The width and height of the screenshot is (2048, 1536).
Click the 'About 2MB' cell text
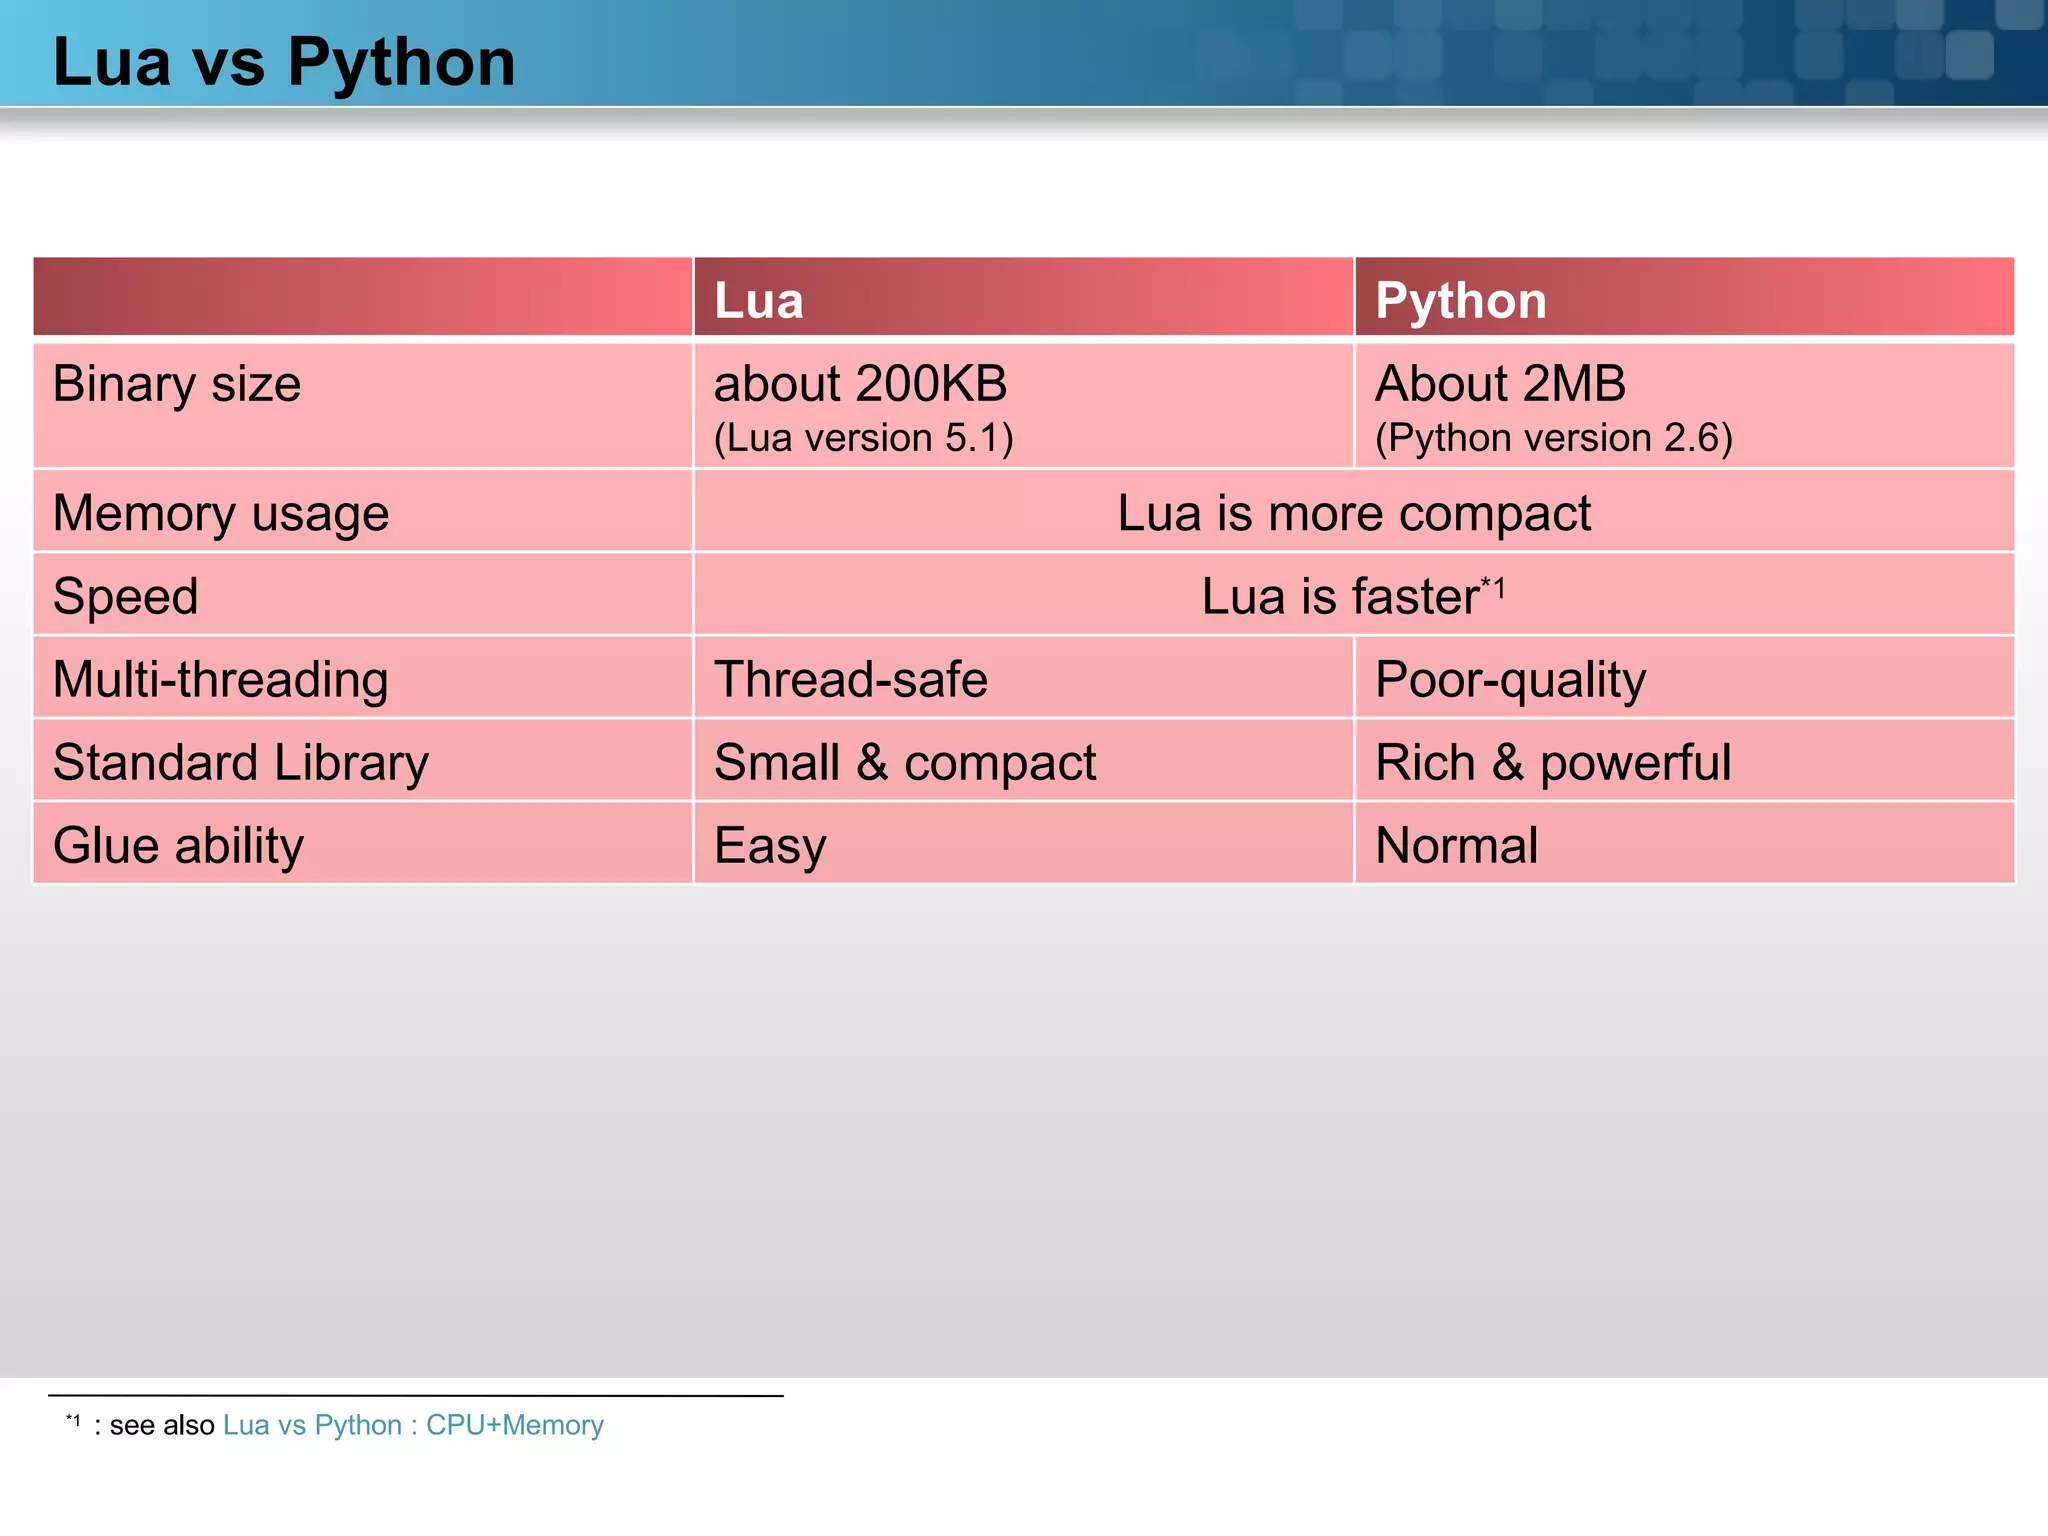(x=1500, y=384)
